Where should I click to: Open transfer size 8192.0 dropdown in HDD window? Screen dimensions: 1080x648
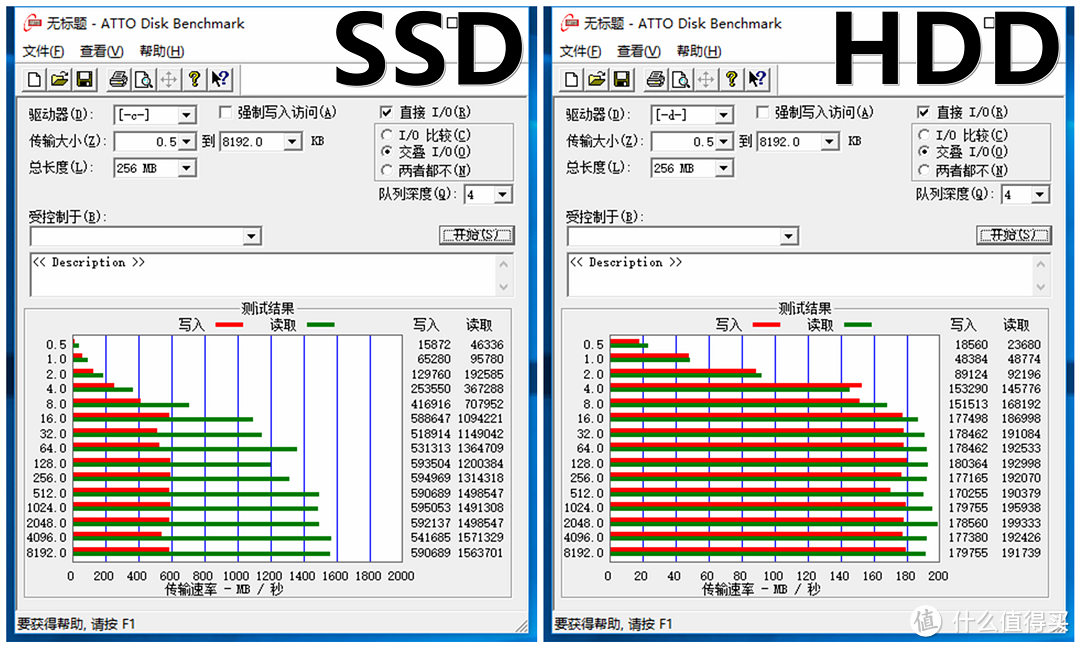[x=830, y=142]
